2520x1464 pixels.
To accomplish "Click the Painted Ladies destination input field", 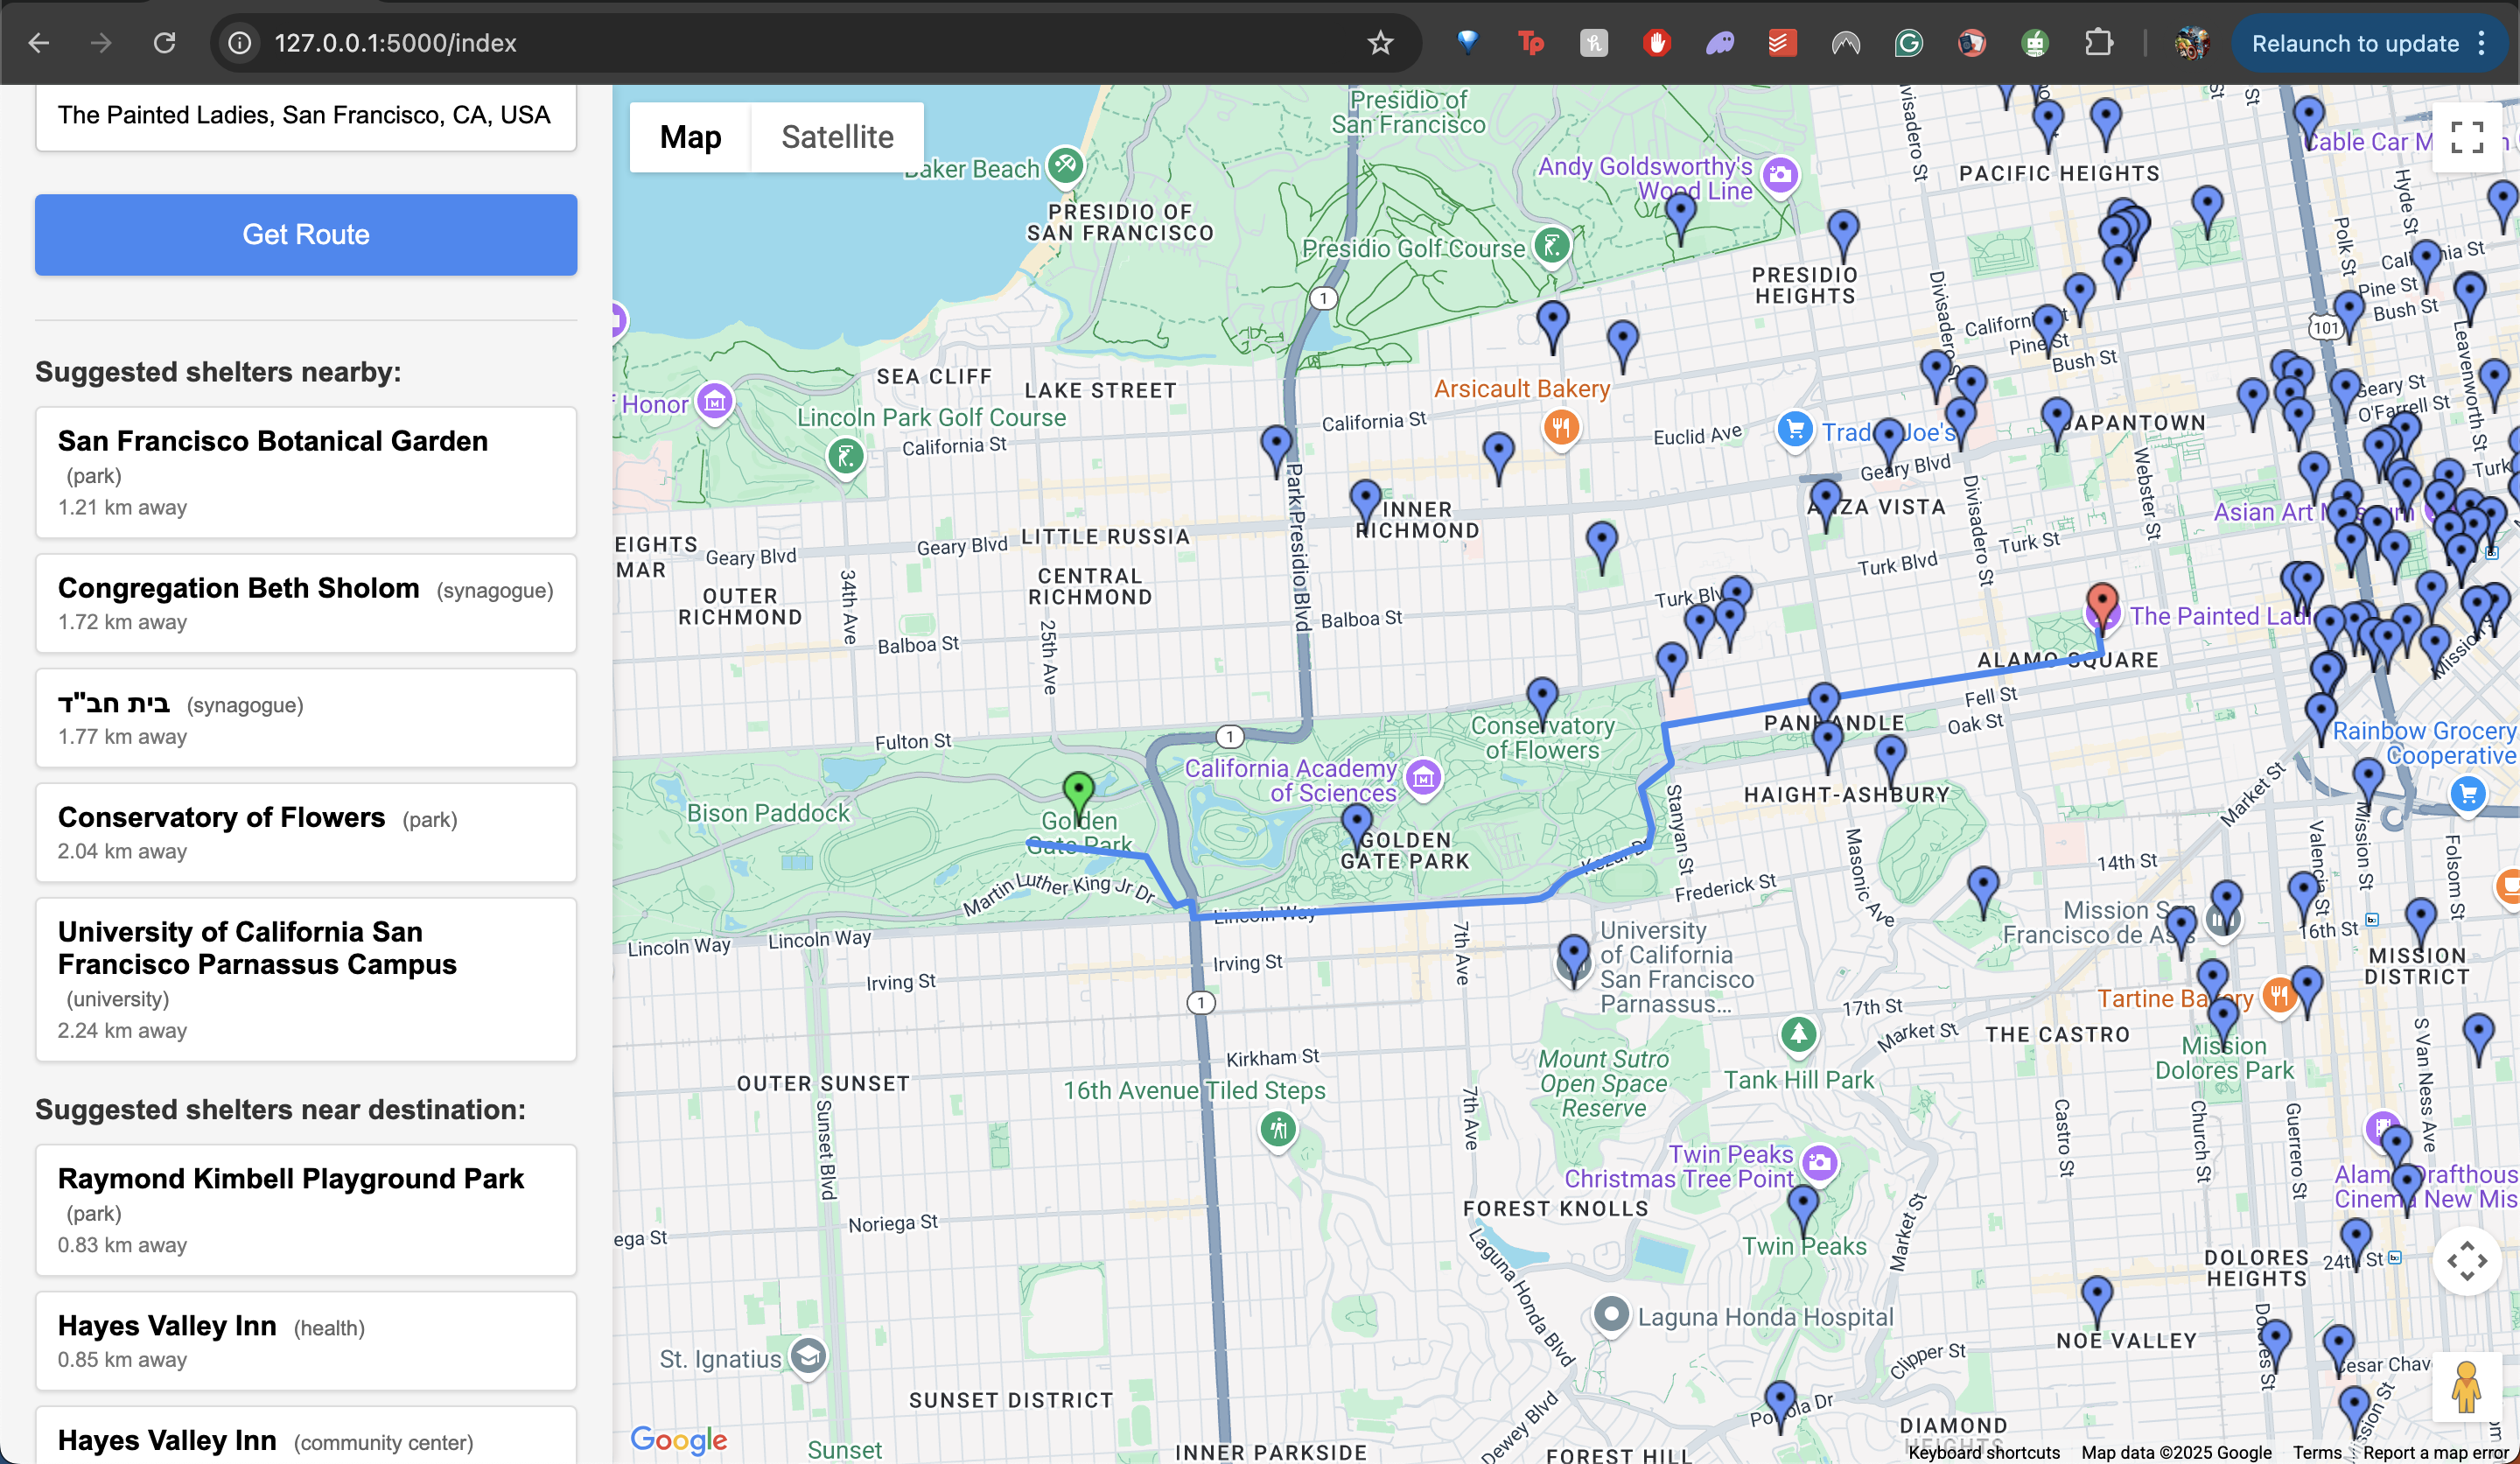I will (305, 115).
